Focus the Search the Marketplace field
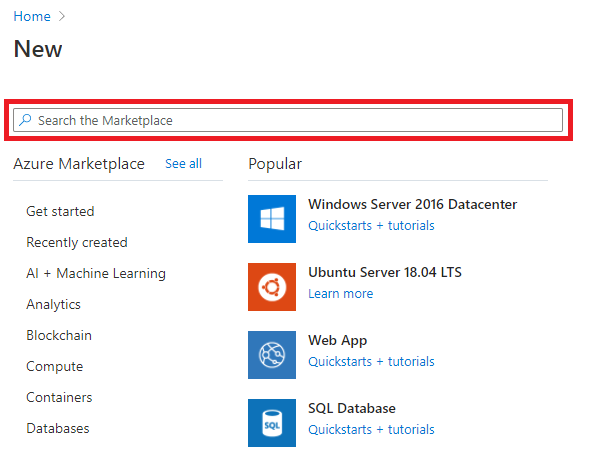The image size is (592, 449). (x=288, y=120)
